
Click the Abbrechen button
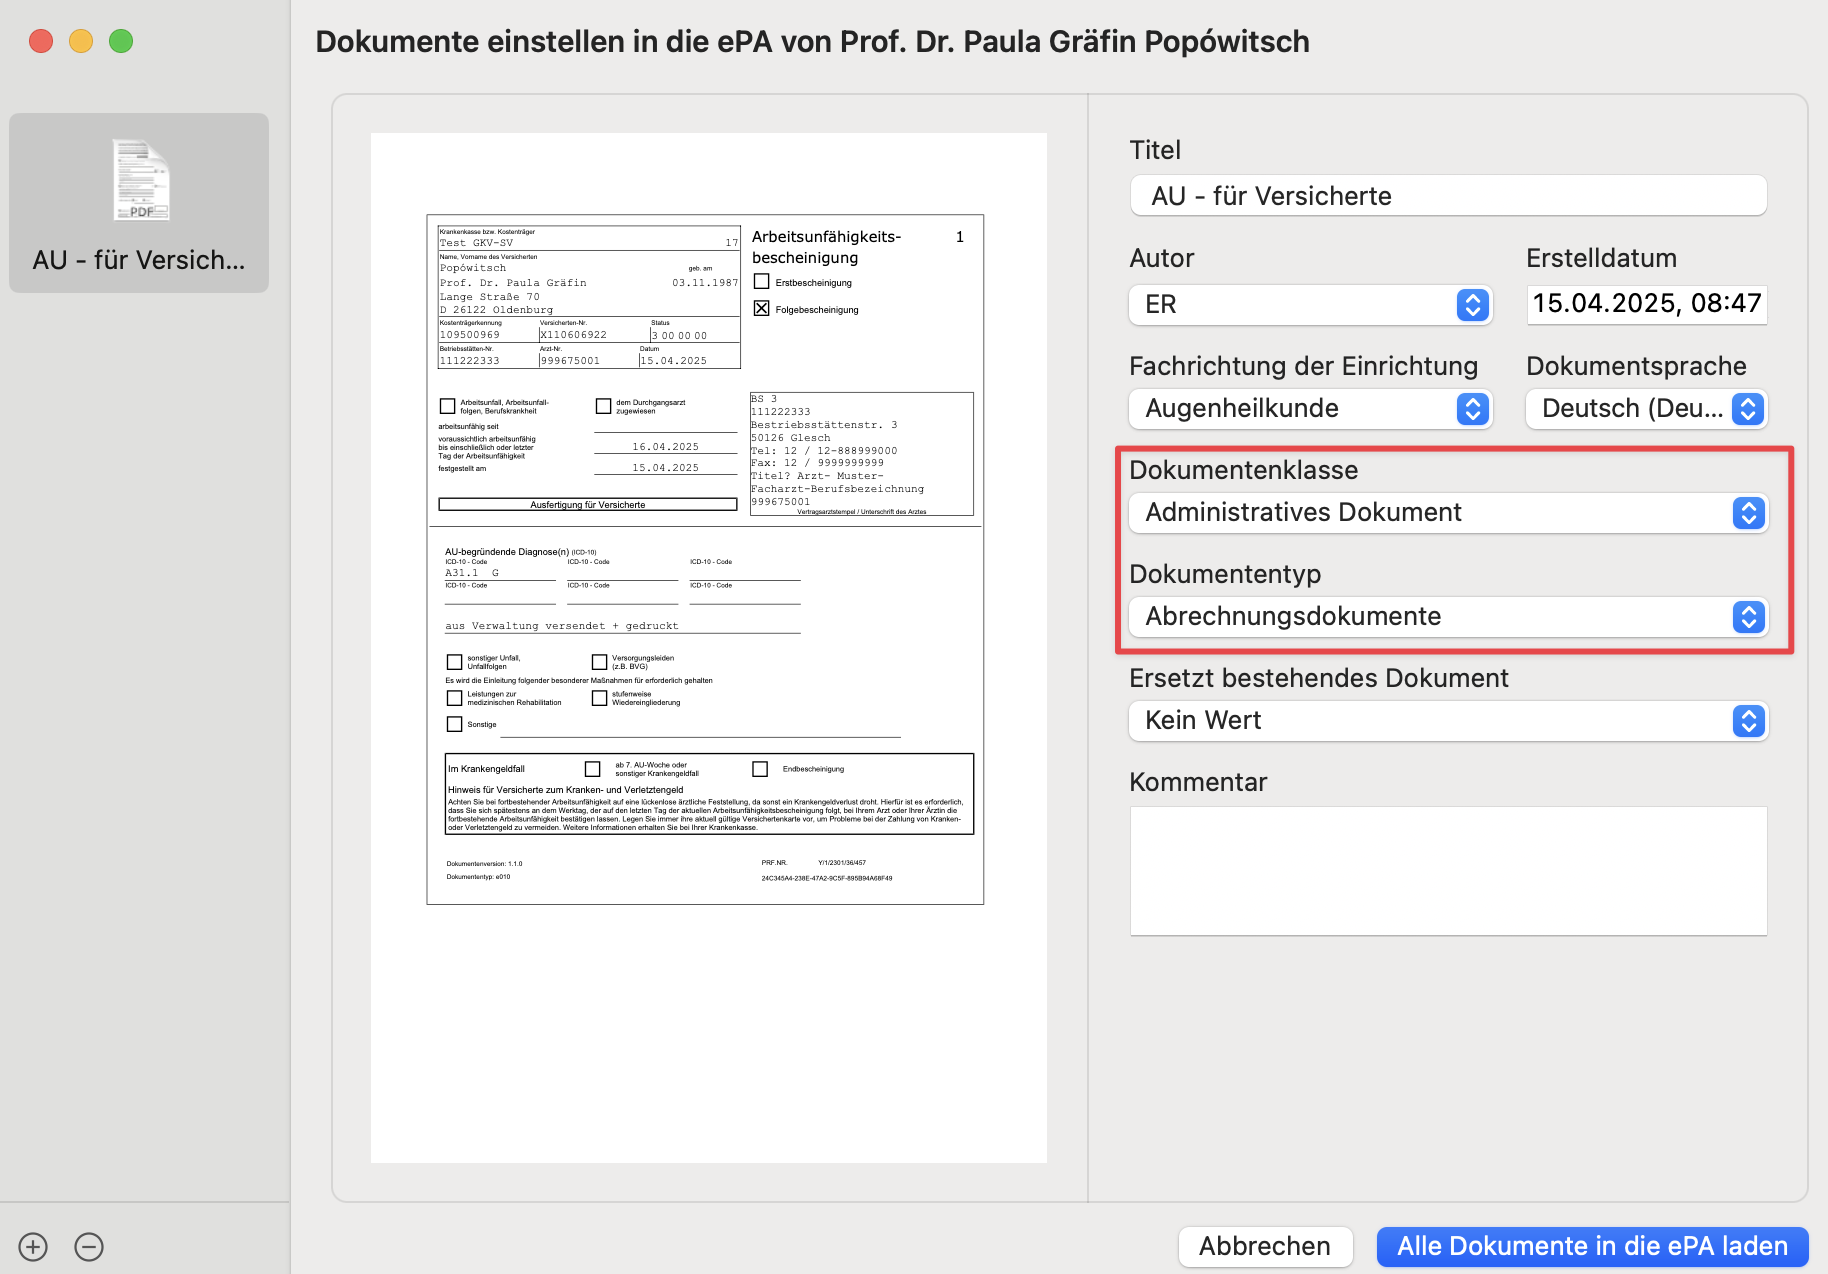[1265, 1247]
